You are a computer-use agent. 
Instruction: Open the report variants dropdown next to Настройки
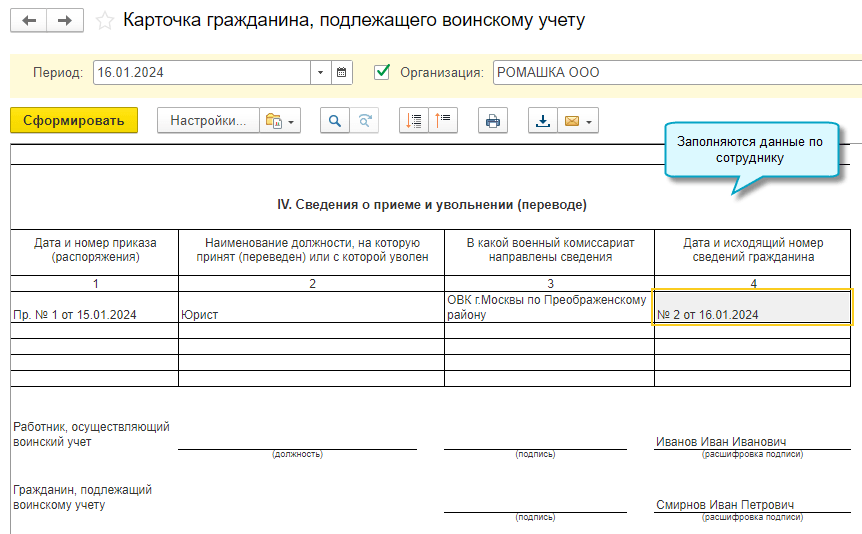[x=279, y=121]
